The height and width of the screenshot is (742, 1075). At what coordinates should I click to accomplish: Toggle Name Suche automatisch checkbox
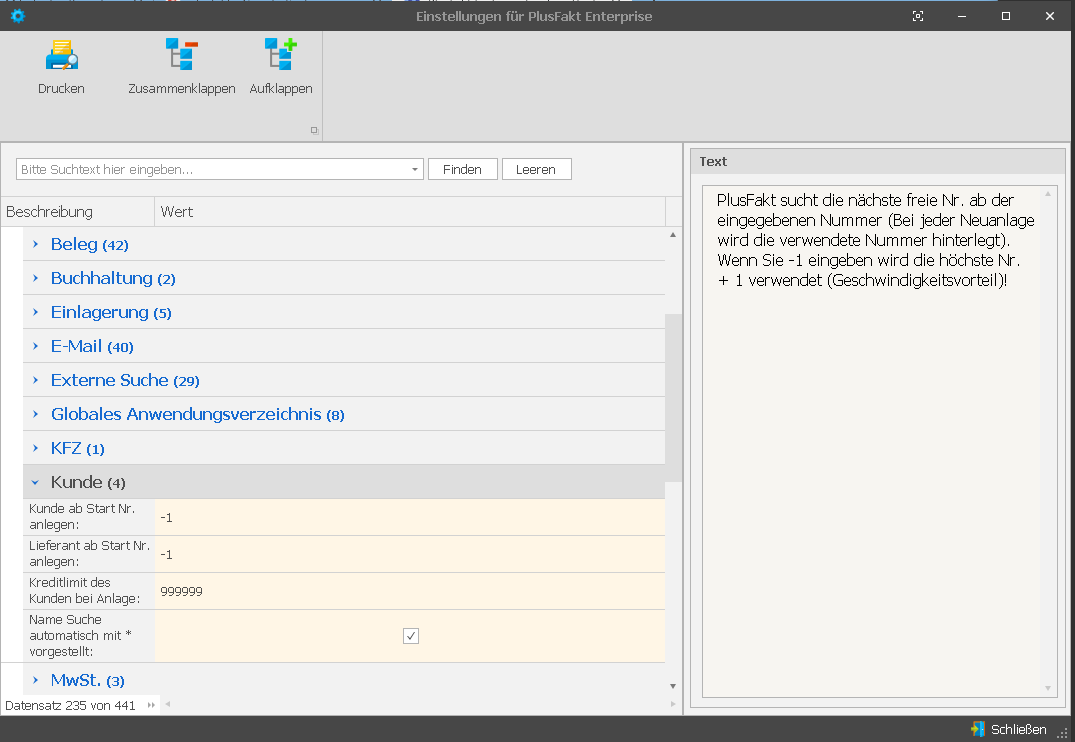click(x=411, y=636)
